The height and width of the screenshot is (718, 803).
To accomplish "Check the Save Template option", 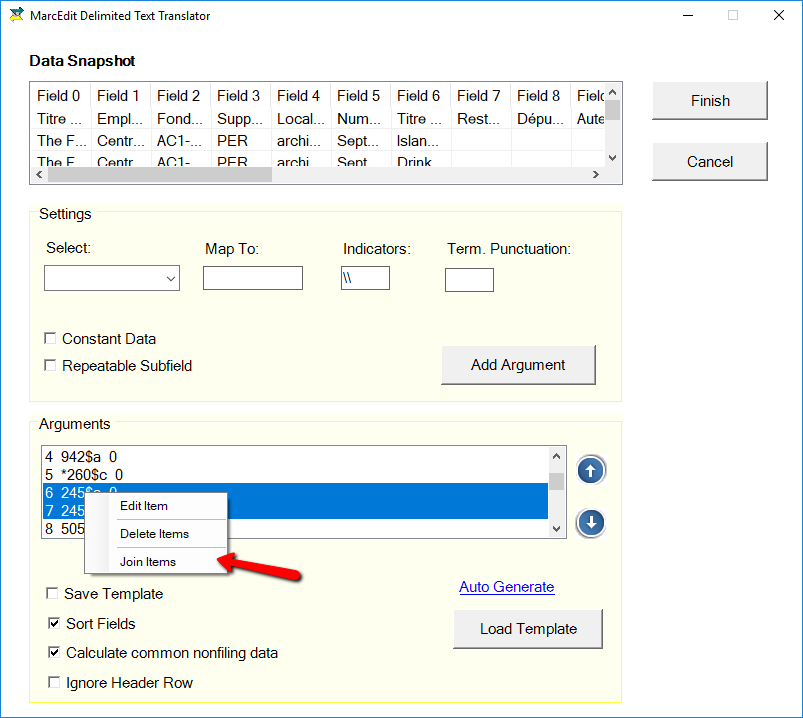I will 52,594.
